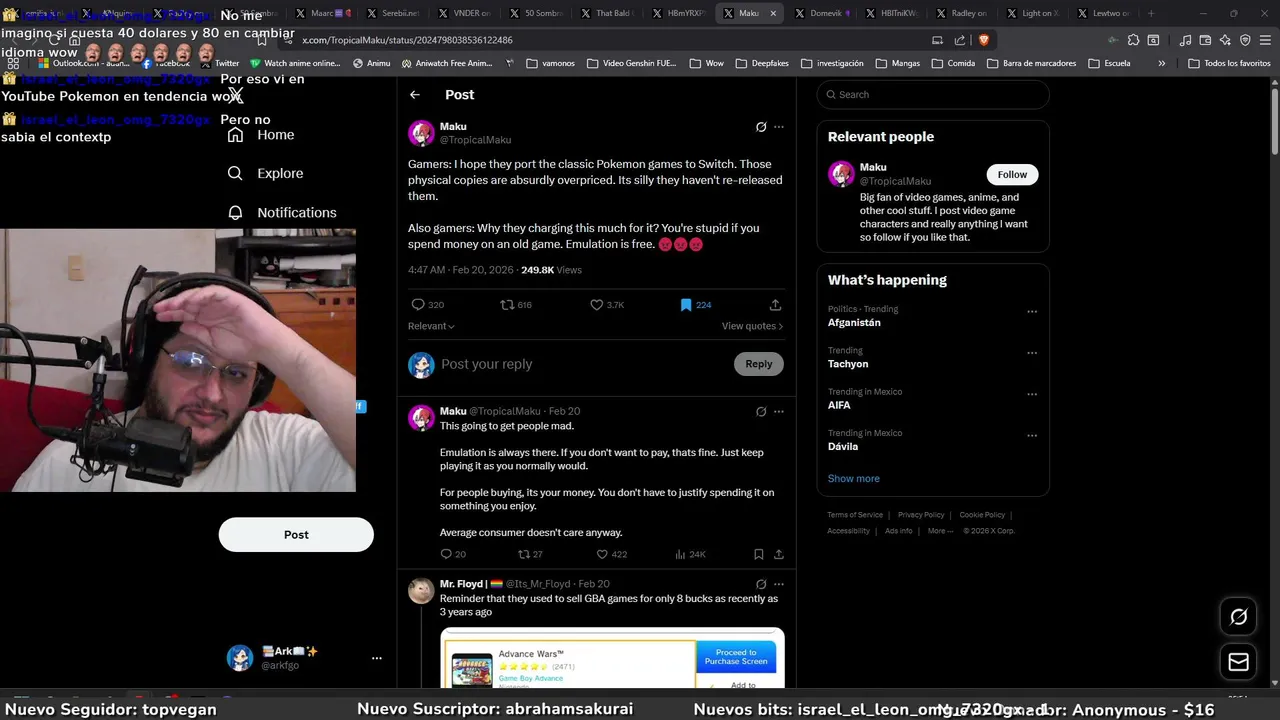Open Privacy Policy footer link
The height and width of the screenshot is (720, 1280).
[x=921, y=515]
